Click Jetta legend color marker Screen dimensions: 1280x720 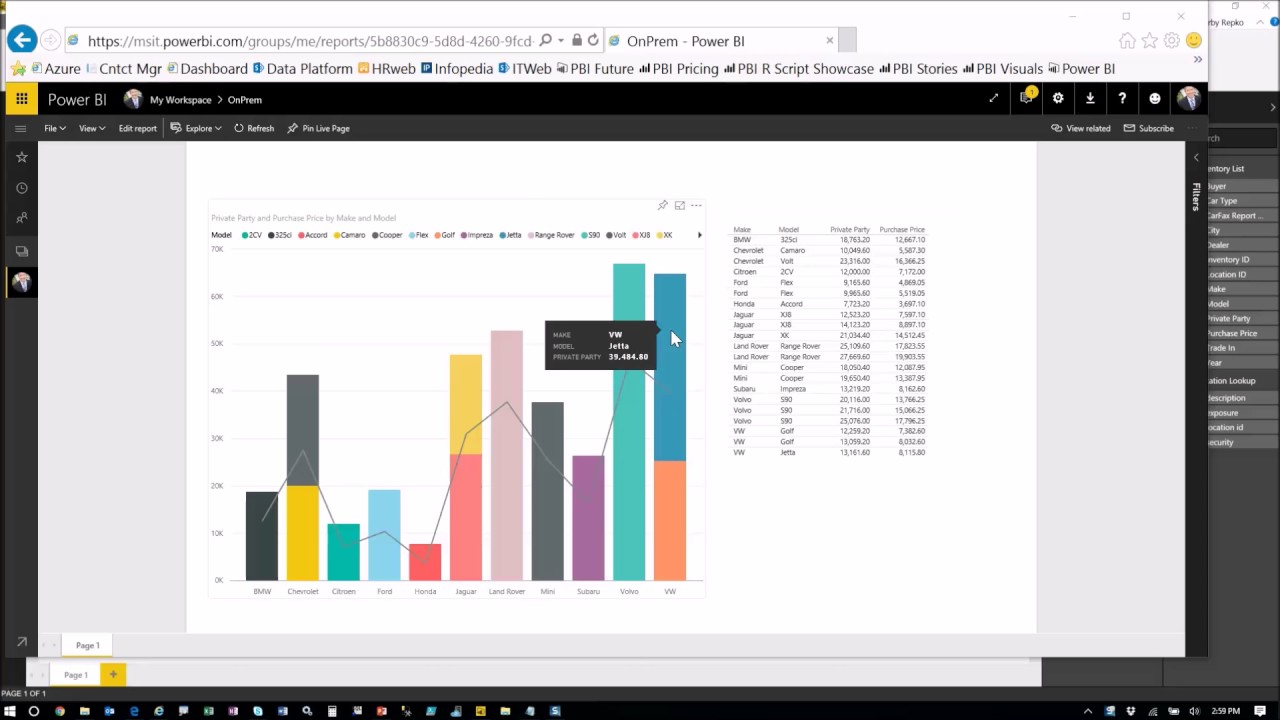tap(503, 235)
